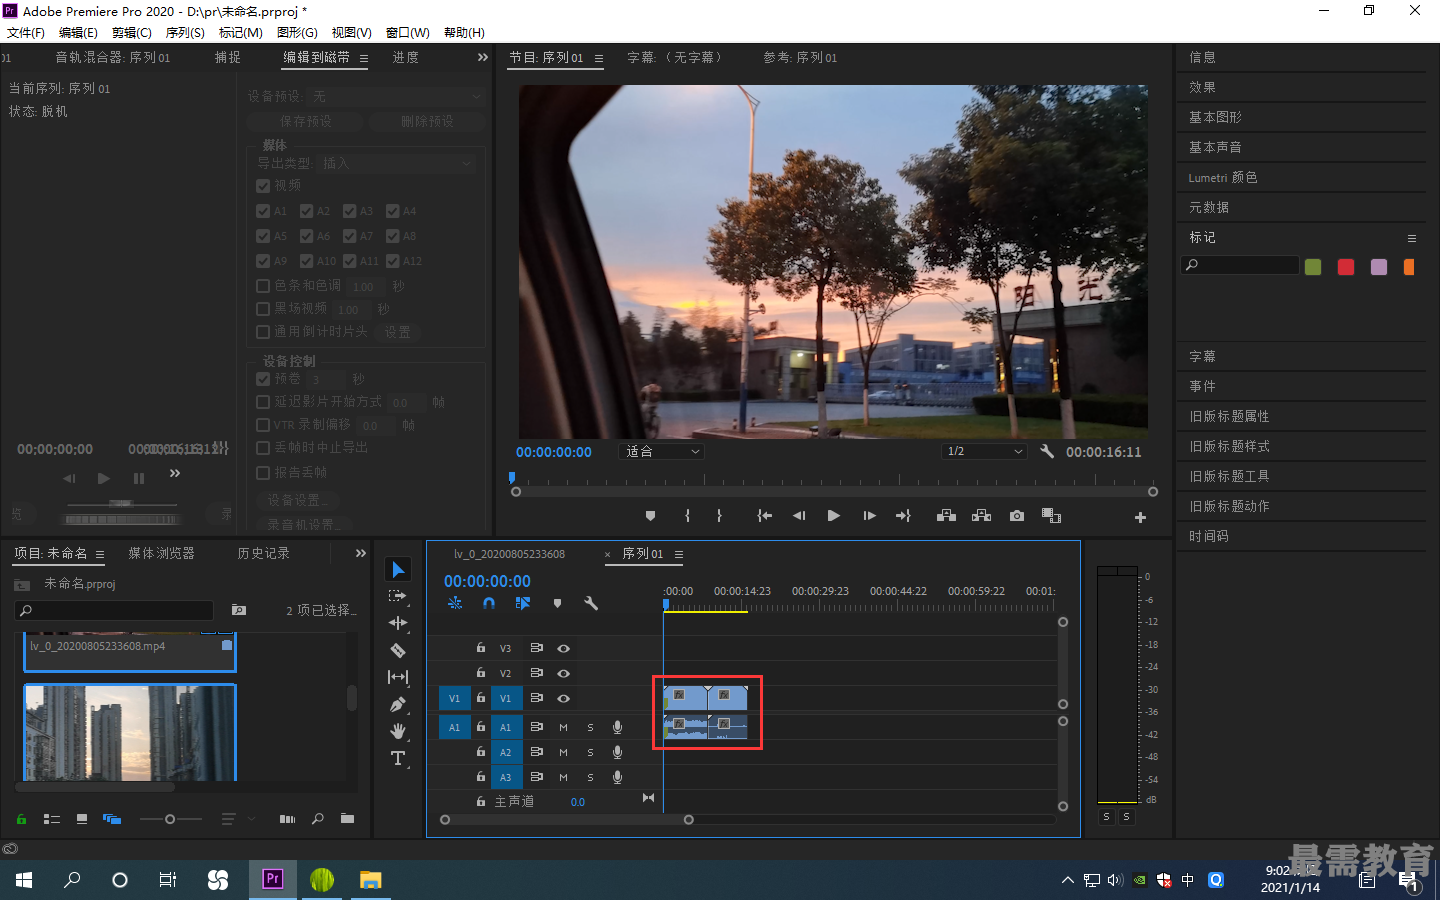Viewport: 1440px width, 900px height.
Task: Open the 节目: 序列01 panel menu
Action: point(599,58)
